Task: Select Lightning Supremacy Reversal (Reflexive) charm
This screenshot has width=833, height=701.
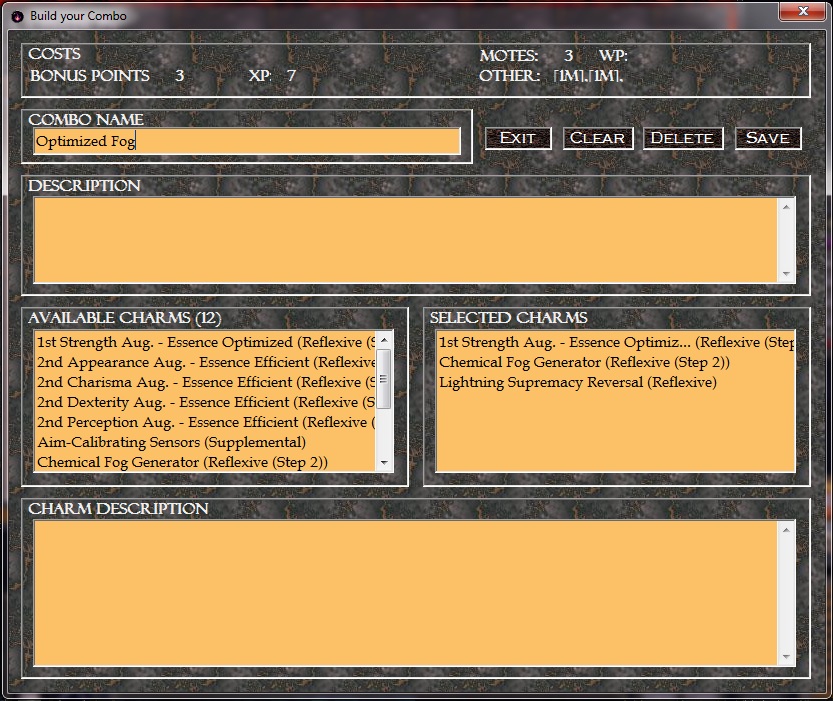Action: 616,382
